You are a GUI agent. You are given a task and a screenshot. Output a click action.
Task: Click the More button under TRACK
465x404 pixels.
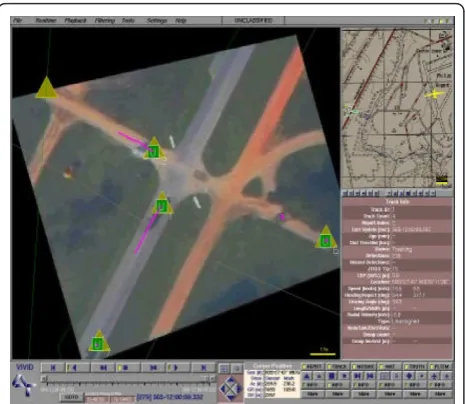(x=338, y=394)
